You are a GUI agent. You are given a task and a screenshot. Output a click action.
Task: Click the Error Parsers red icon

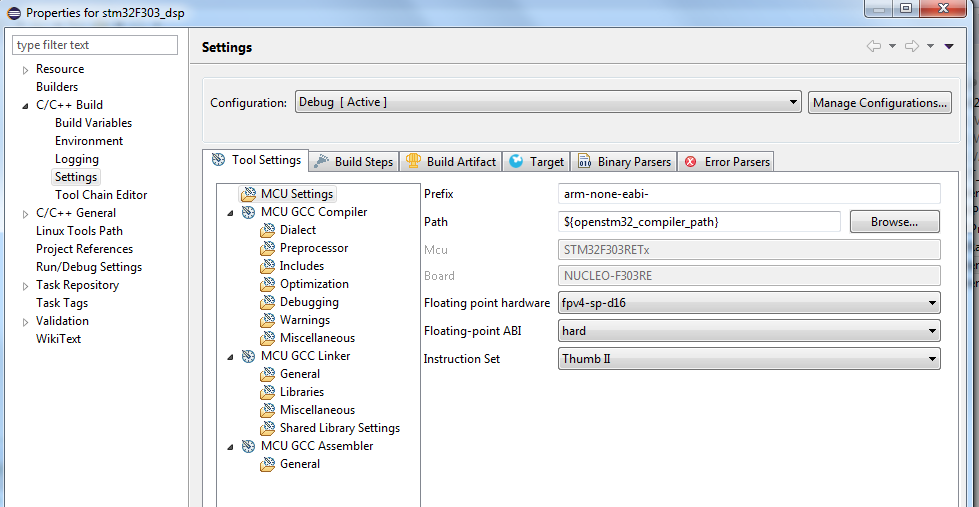click(691, 162)
